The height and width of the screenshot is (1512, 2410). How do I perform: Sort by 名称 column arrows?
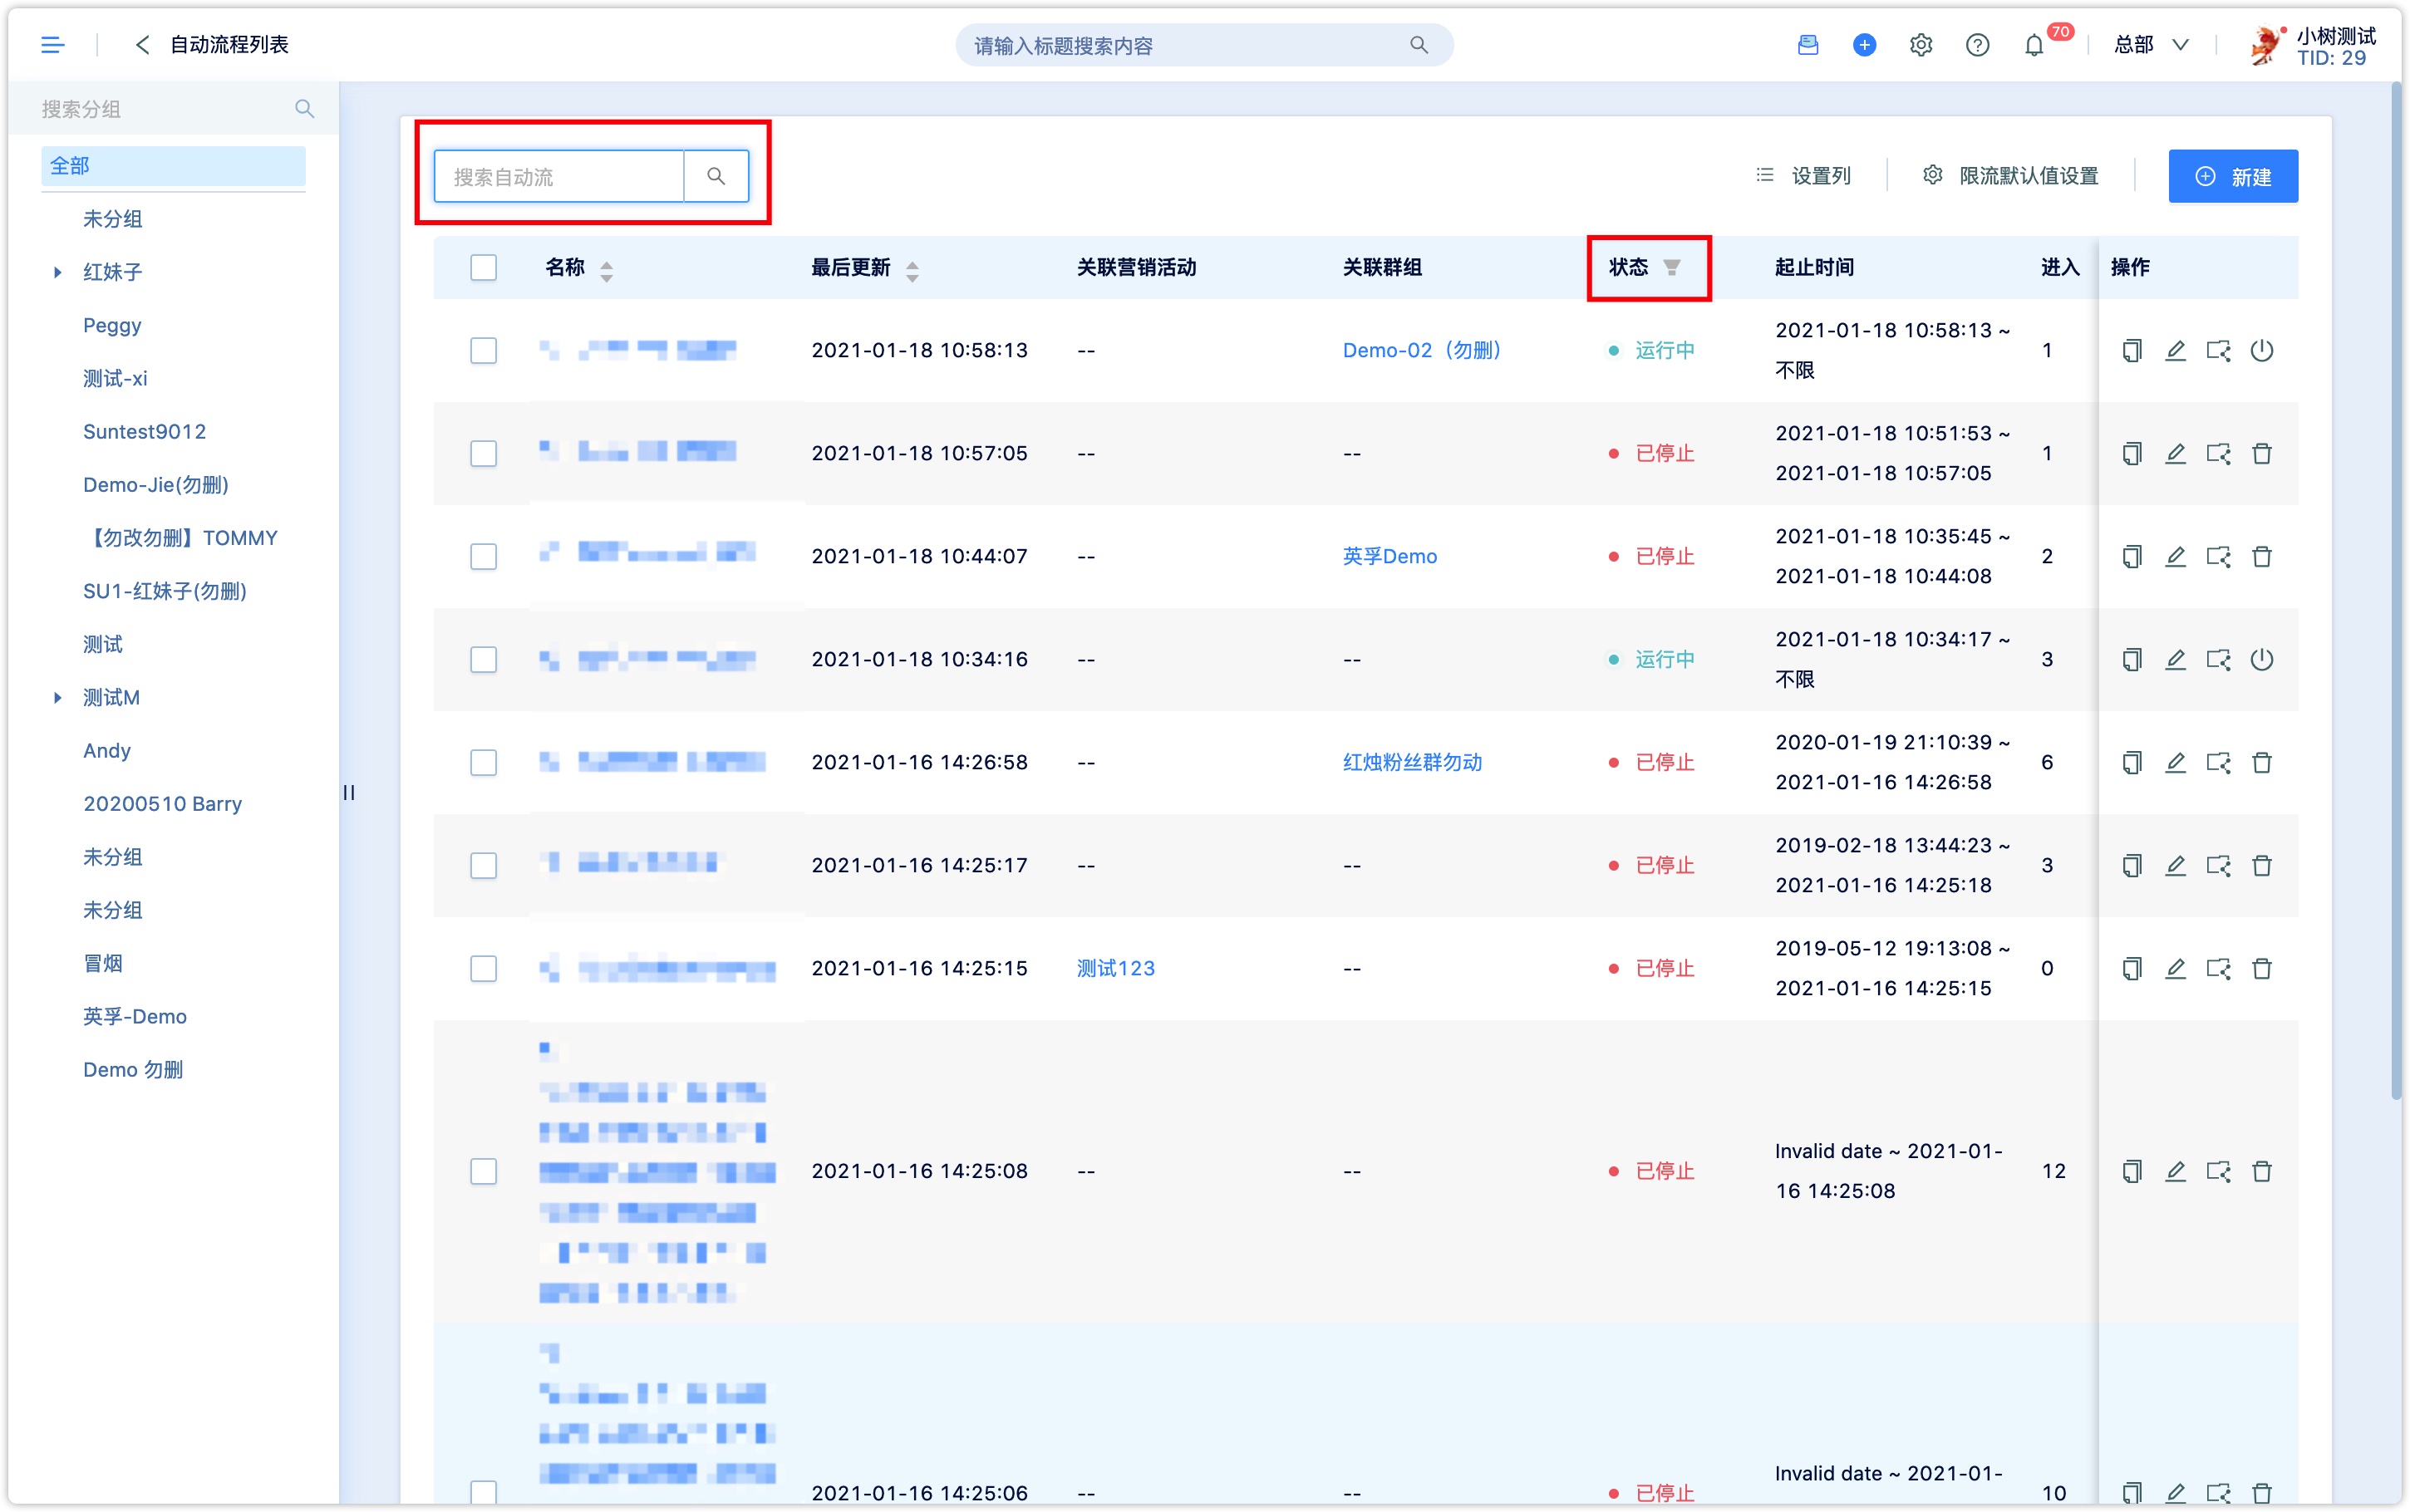(606, 269)
